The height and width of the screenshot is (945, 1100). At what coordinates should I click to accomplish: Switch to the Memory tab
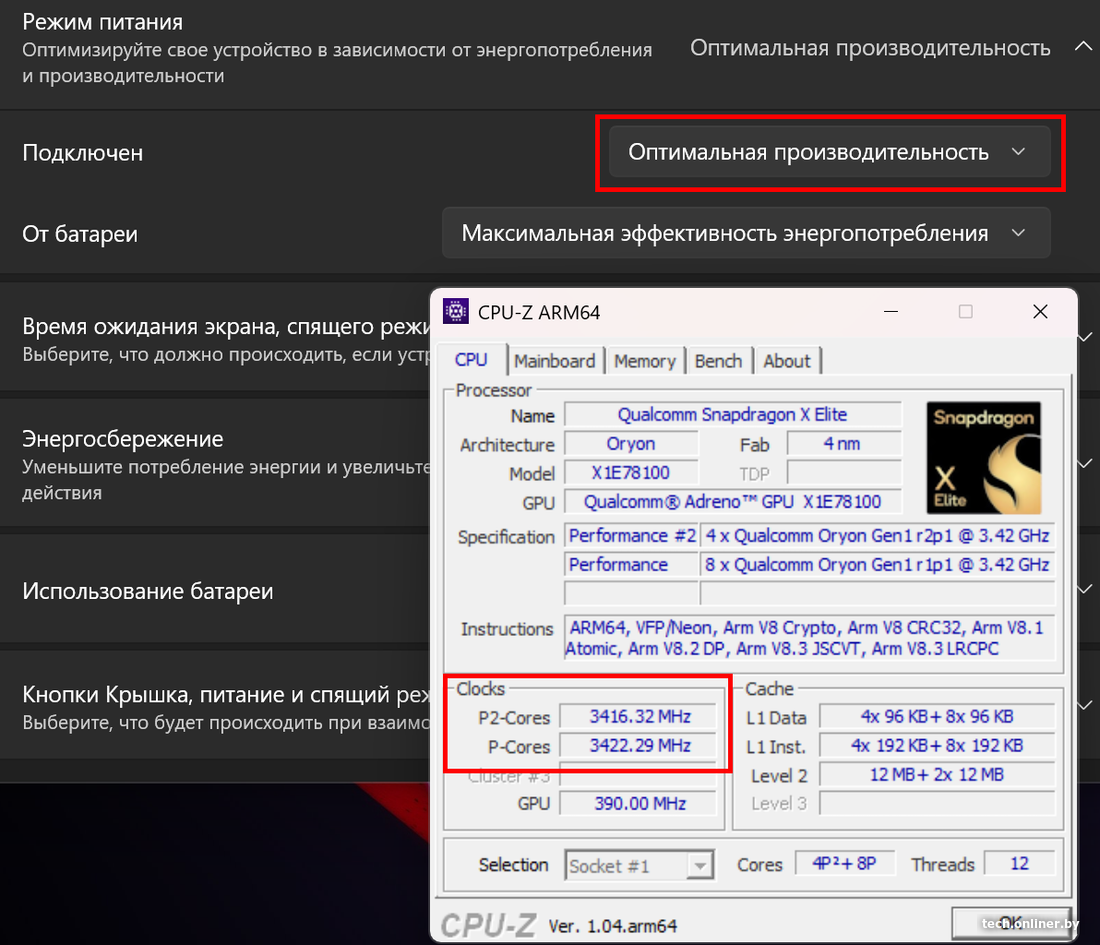coord(645,361)
